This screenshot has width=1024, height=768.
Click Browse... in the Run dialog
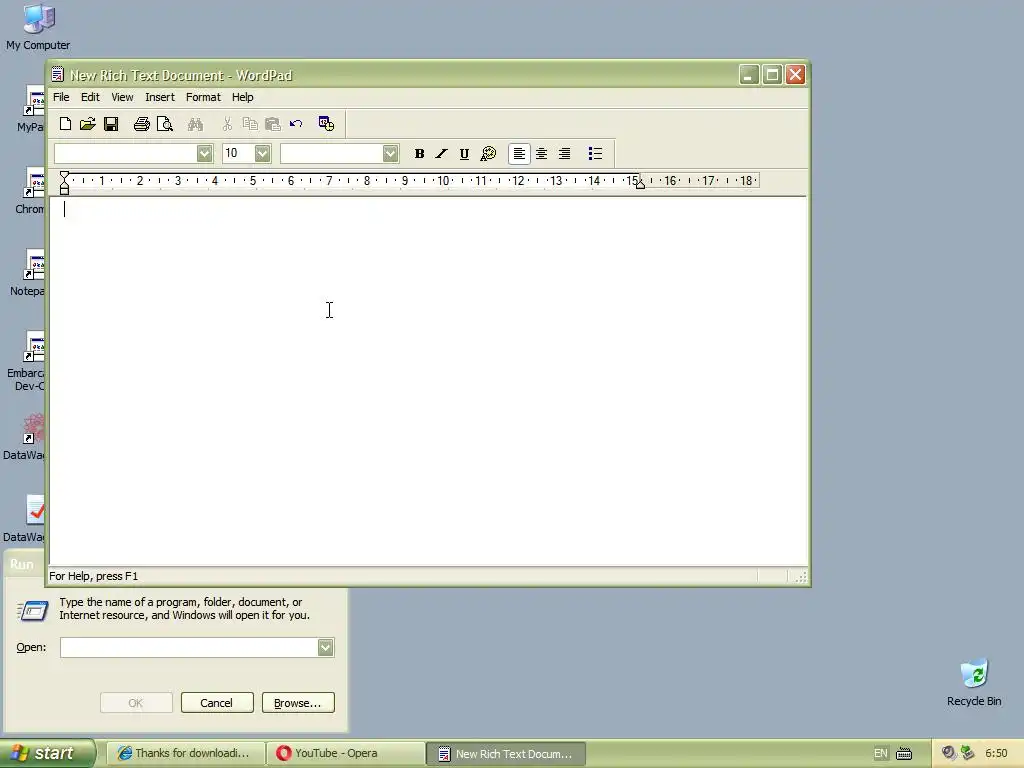click(x=298, y=703)
